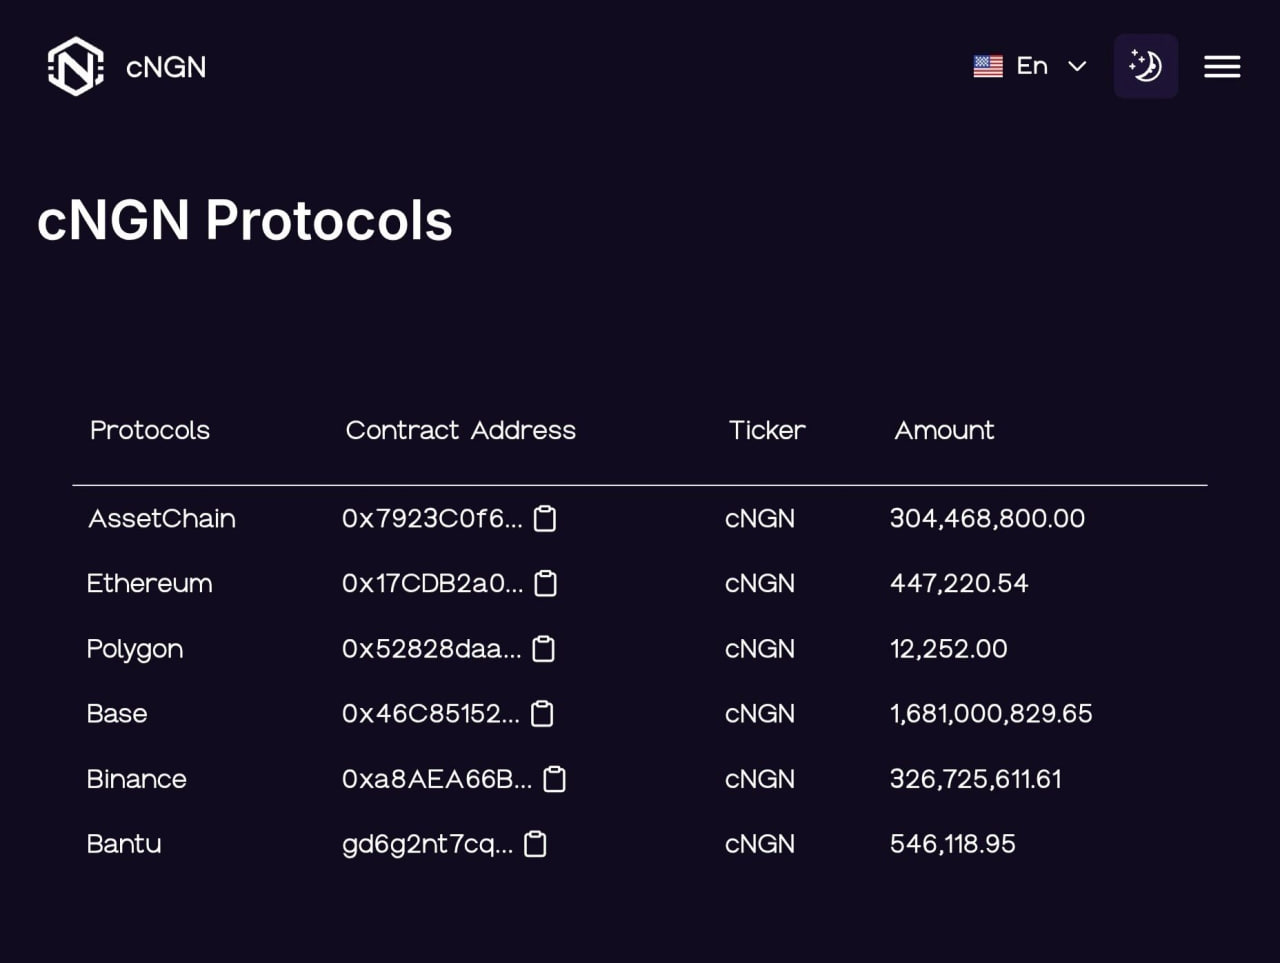Toggle dark mode with the moon icon
This screenshot has height=963, width=1280.
[1146, 66]
